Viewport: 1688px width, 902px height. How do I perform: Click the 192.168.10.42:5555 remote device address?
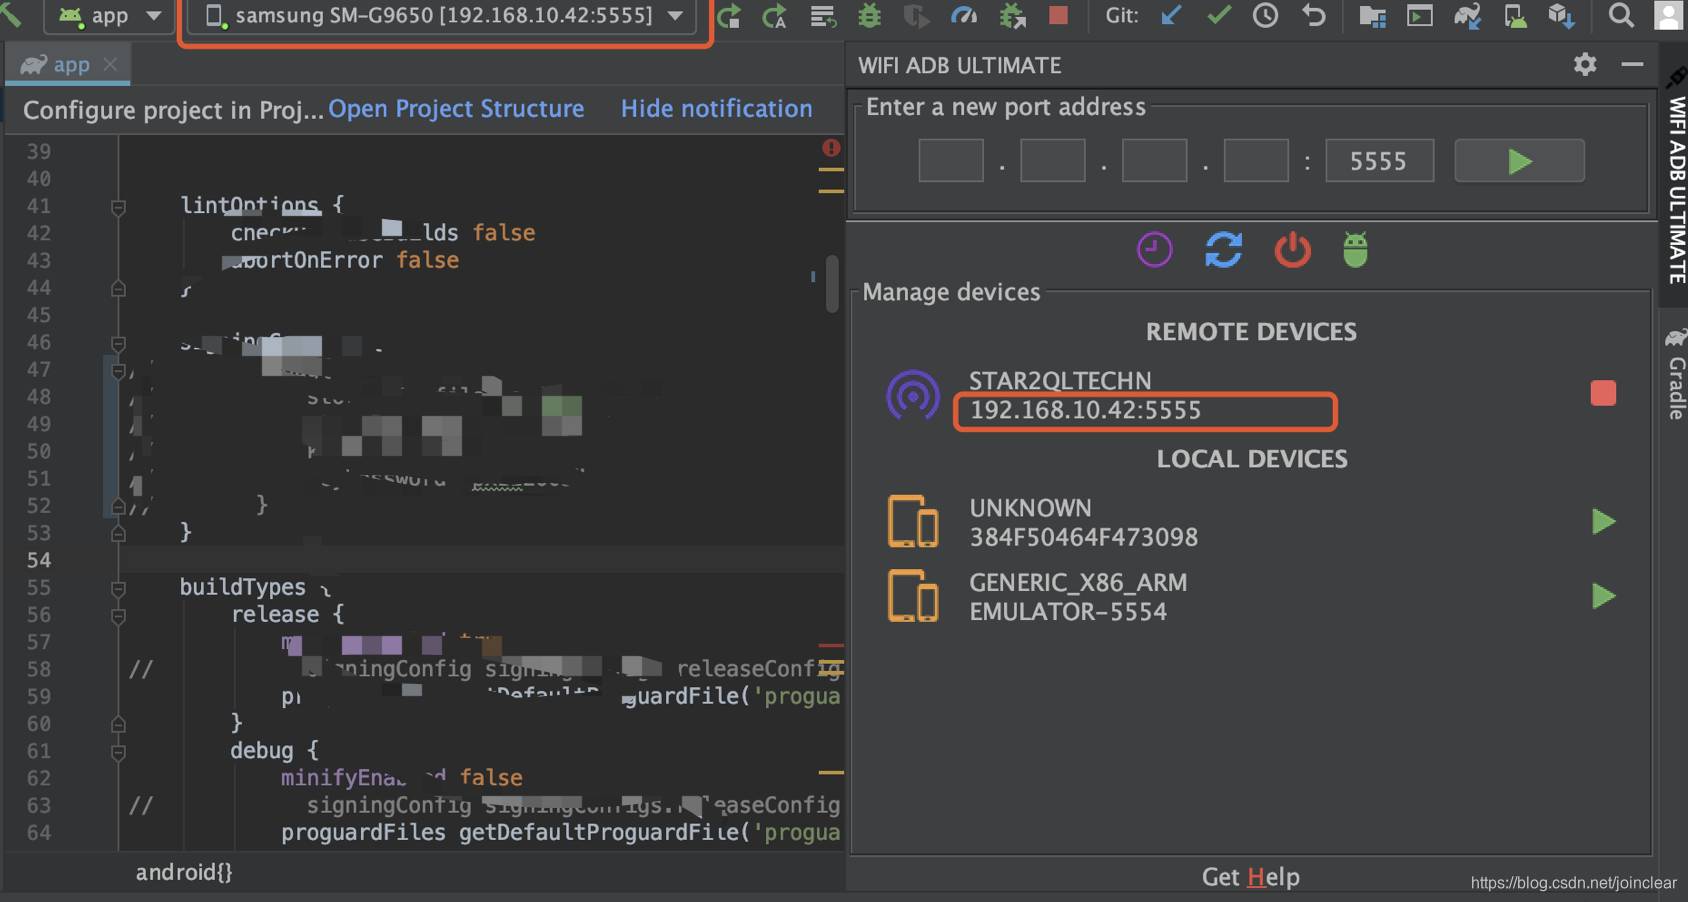pyautogui.click(x=1086, y=410)
